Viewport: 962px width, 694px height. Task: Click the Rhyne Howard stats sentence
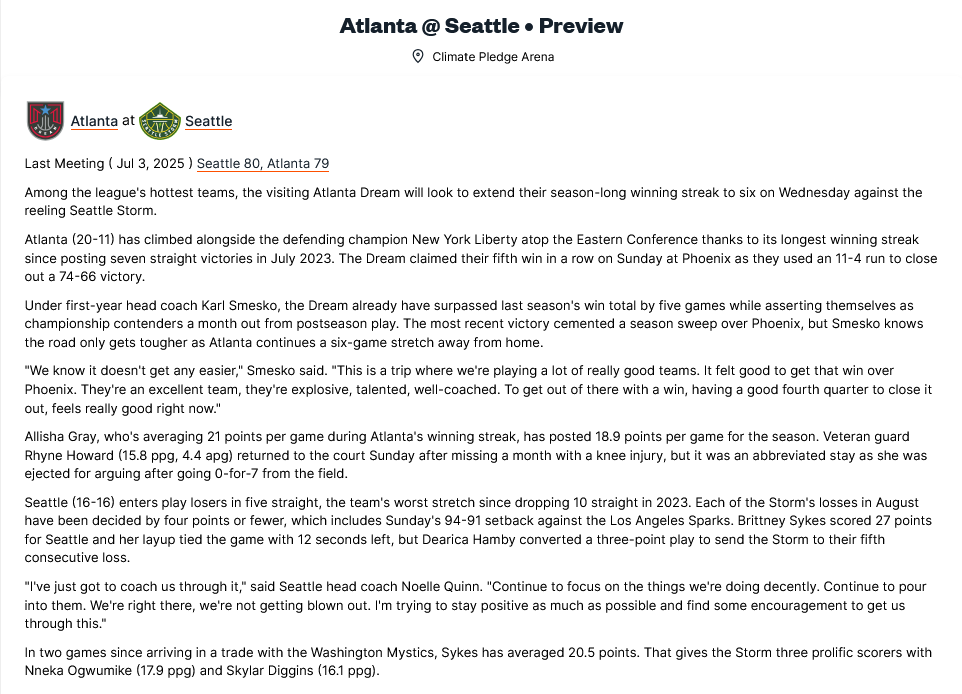pyautogui.click(x=475, y=455)
